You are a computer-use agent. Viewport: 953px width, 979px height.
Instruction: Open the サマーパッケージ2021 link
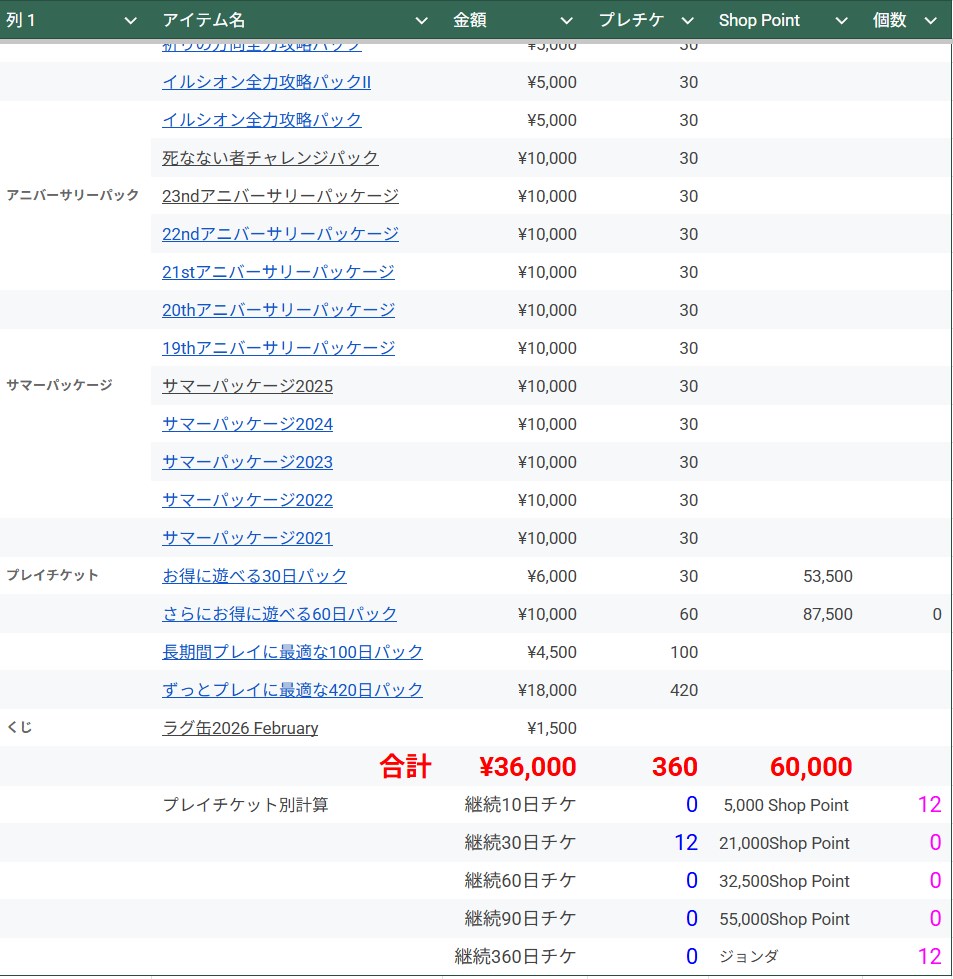pyautogui.click(x=247, y=538)
